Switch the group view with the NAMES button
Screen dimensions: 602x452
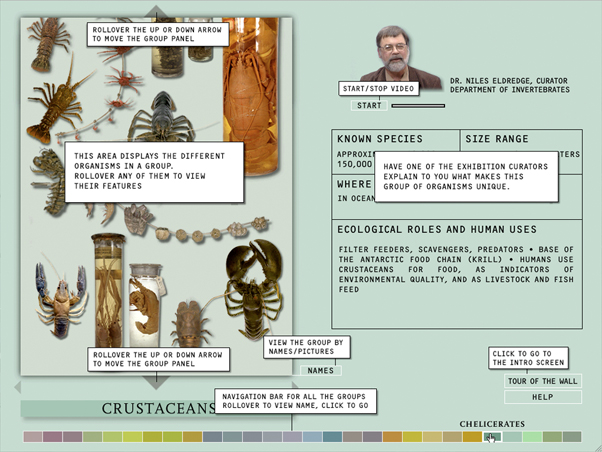tap(321, 371)
